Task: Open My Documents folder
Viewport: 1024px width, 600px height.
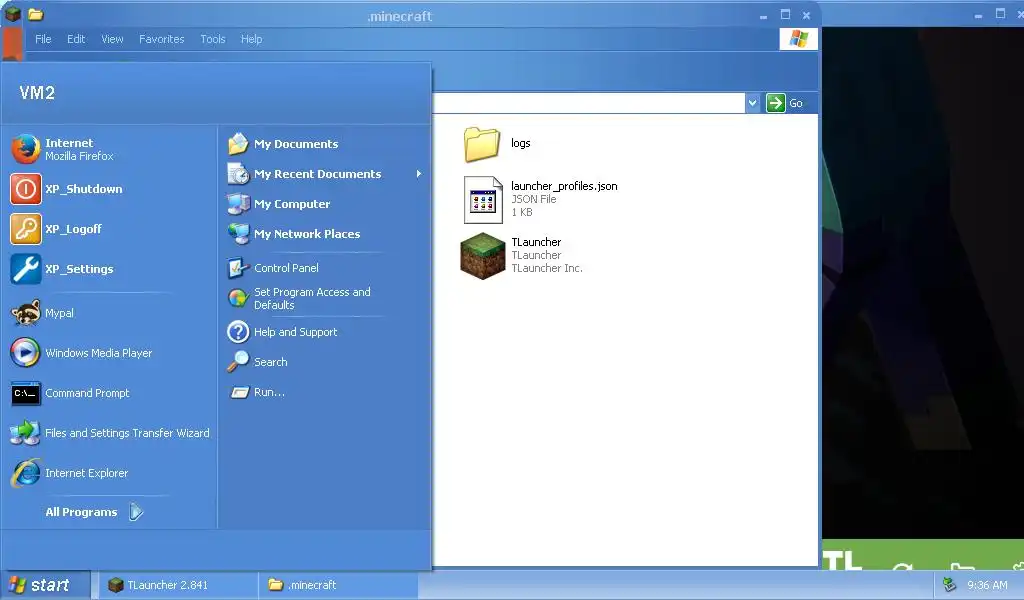Action: [282, 144]
